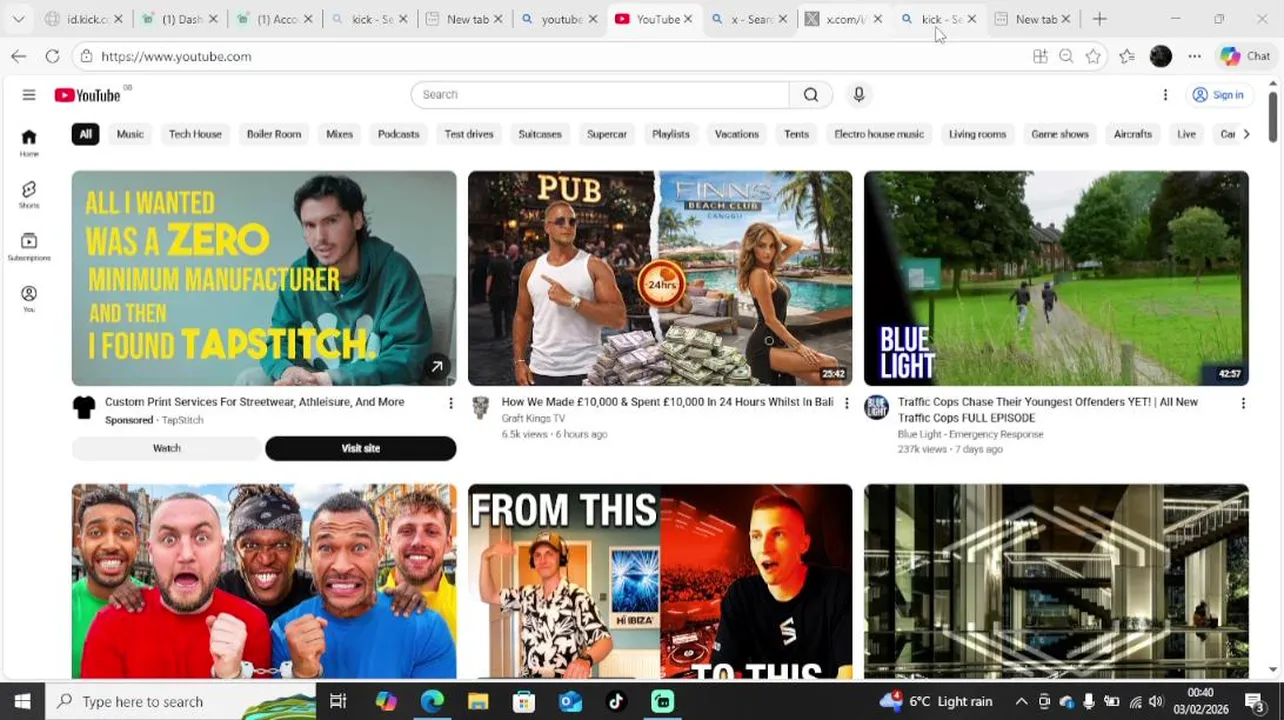Open browser zoom control icon
The height and width of the screenshot is (720, 1284).
tap(1066, 57)
